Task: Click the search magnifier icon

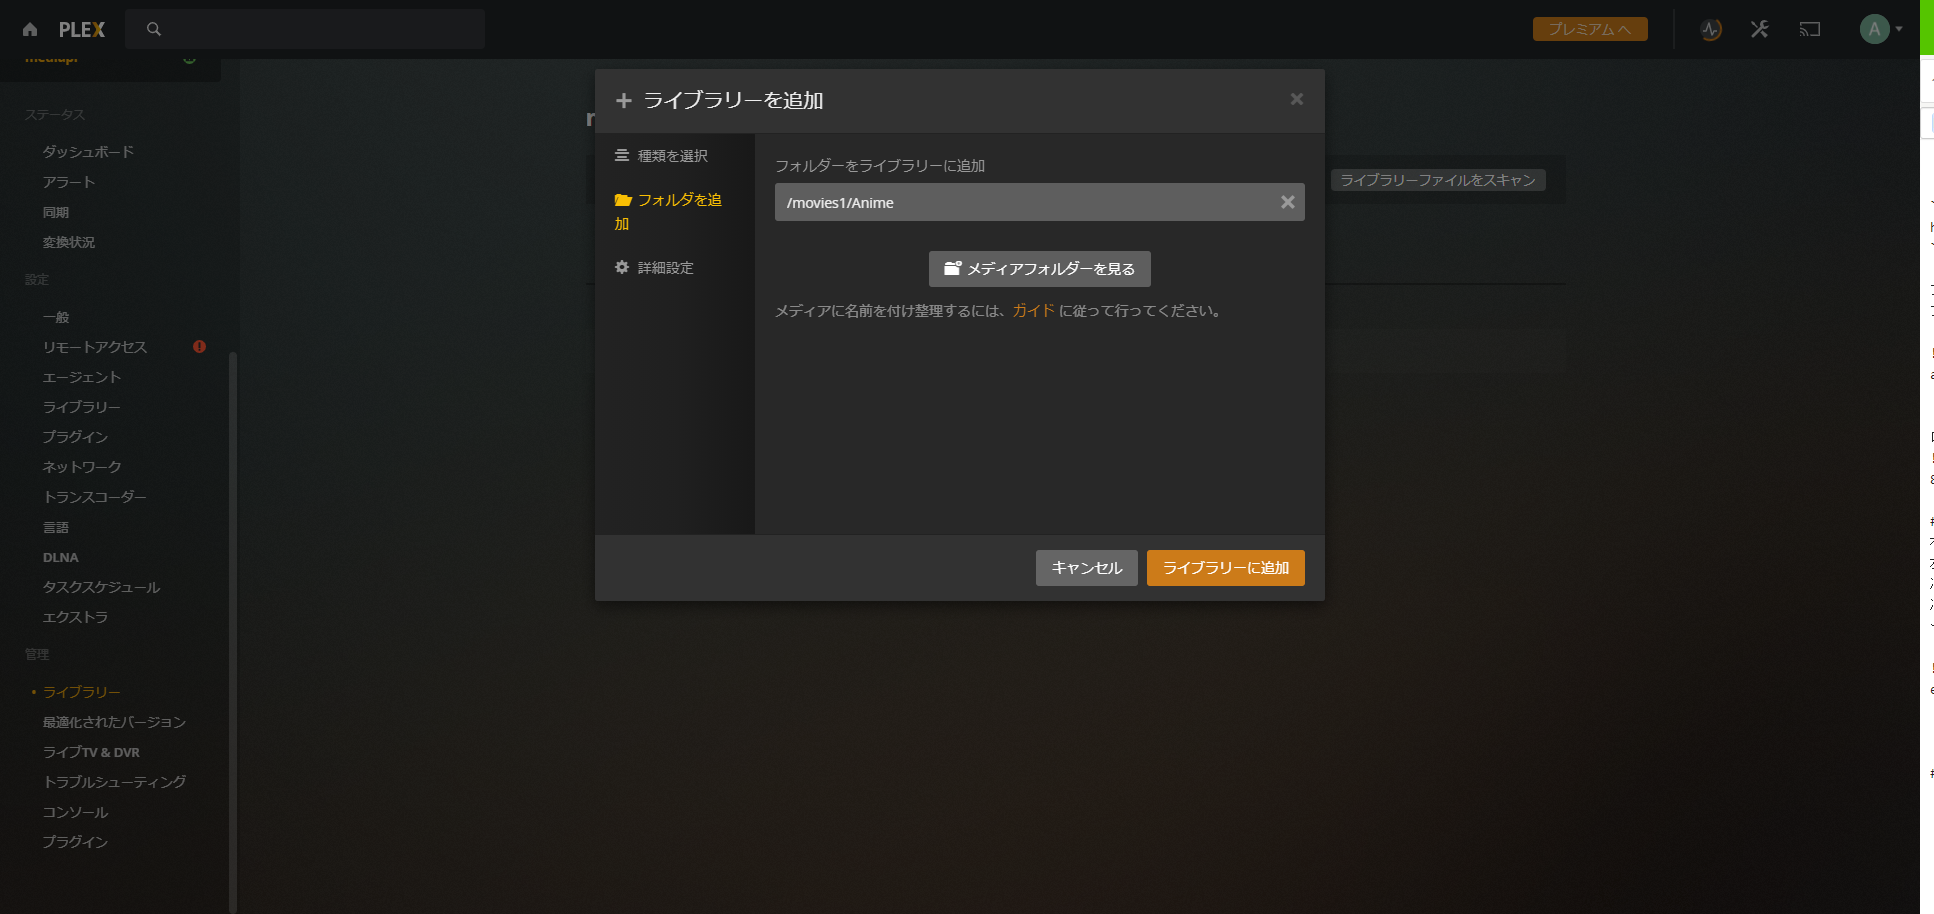Action: (153, 29)
